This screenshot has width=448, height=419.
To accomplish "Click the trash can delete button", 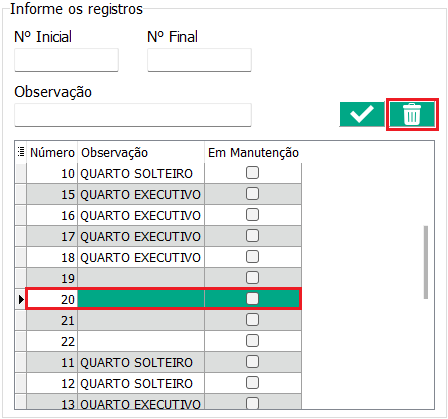I will point(412,114).
